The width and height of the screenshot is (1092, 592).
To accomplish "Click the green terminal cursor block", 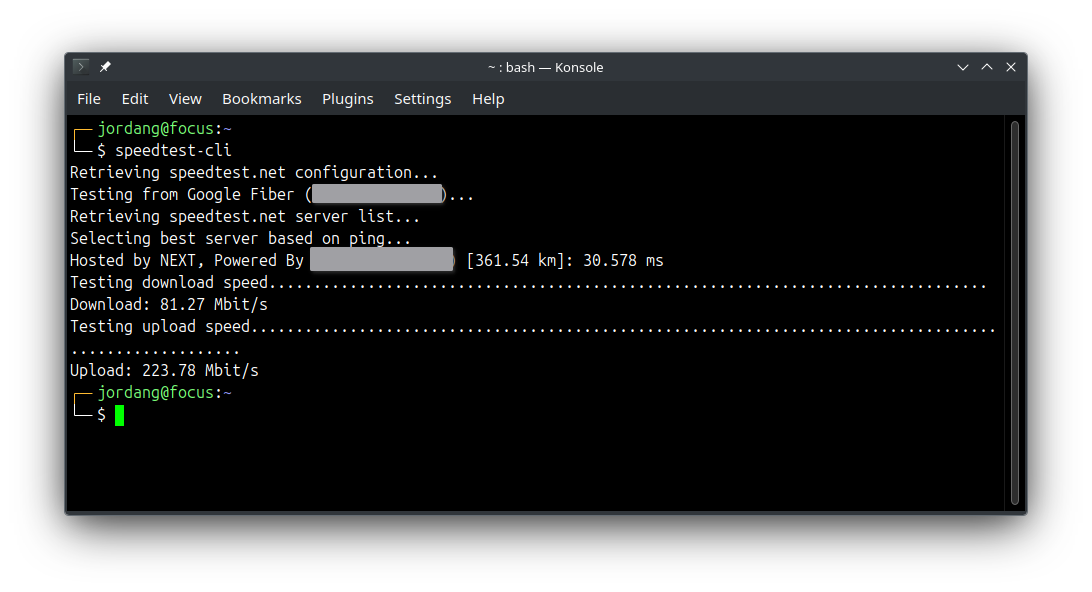I will (x=120, y=415).
